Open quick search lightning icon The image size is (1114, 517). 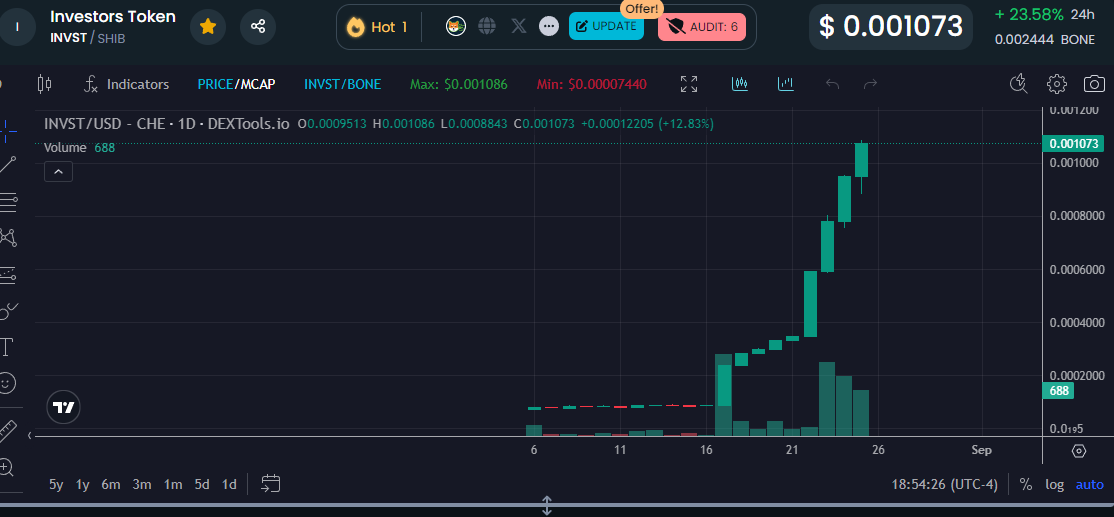point(1018,84)
